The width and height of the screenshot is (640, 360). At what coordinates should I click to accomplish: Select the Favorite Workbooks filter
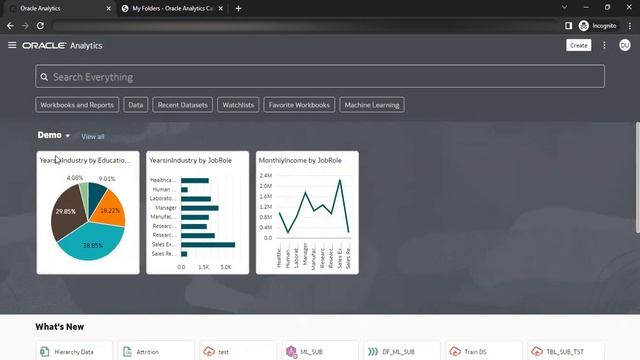[299, 105]
